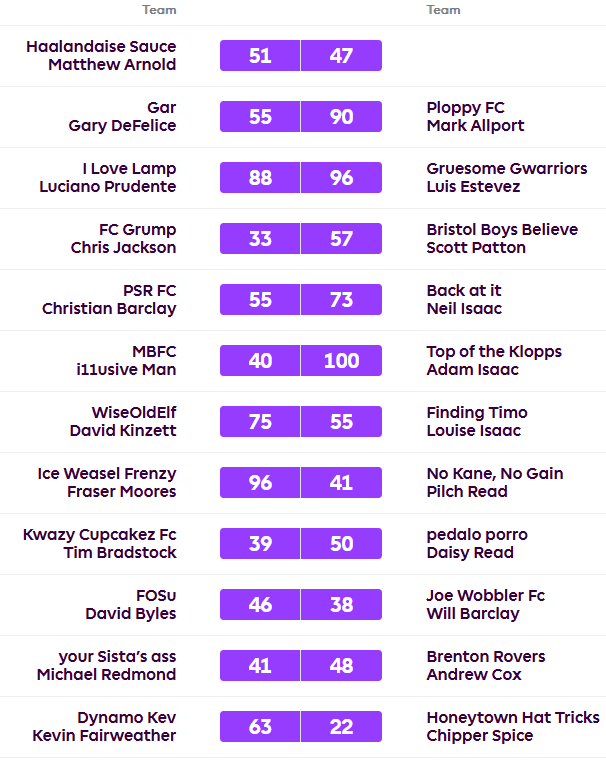606x761 pixels.
Task: Open Bristol Boys Believe team link
Action: pos(501,229)
